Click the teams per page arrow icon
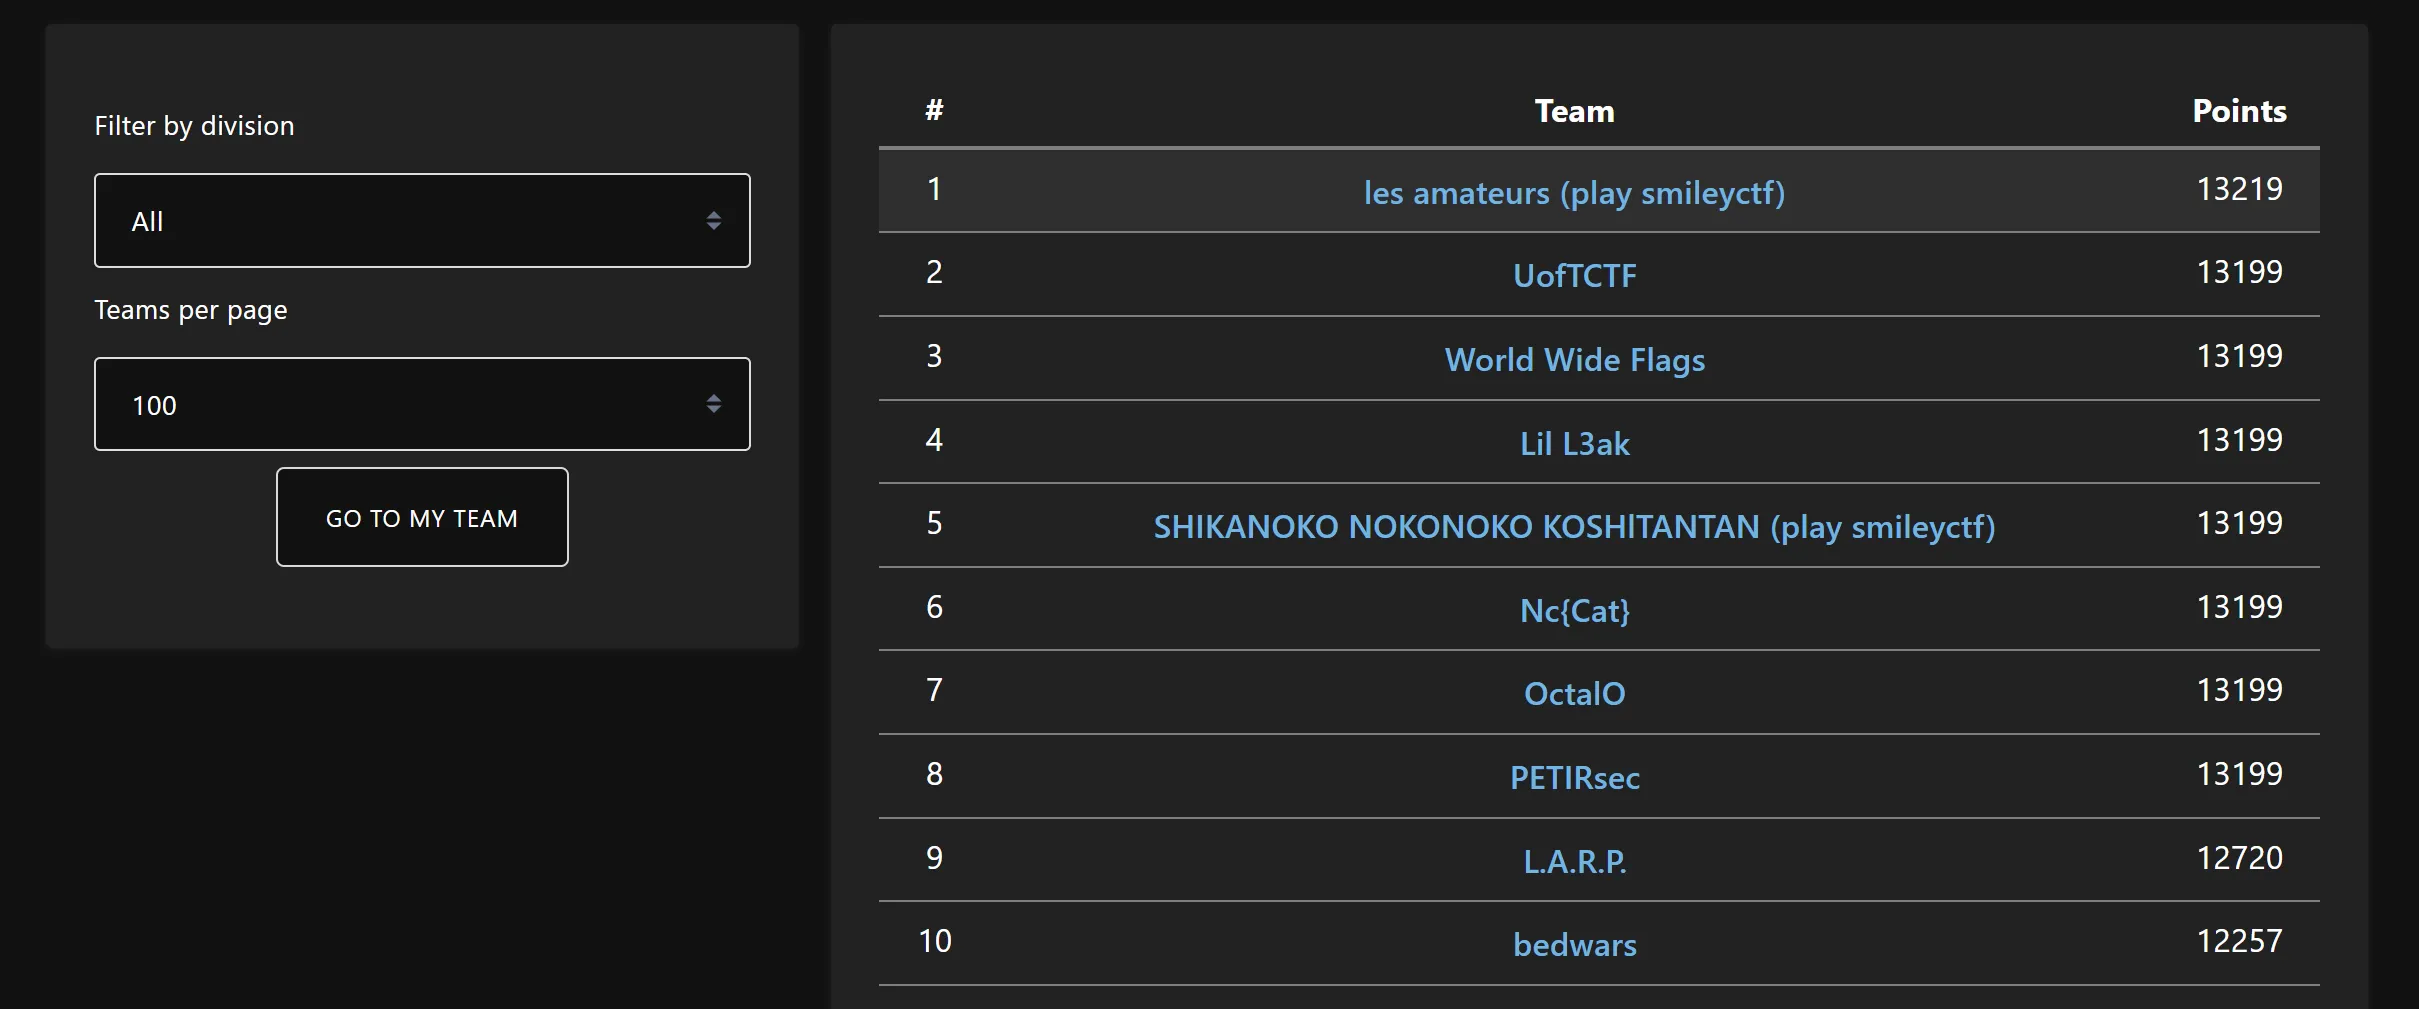 [x=713, y=405]
